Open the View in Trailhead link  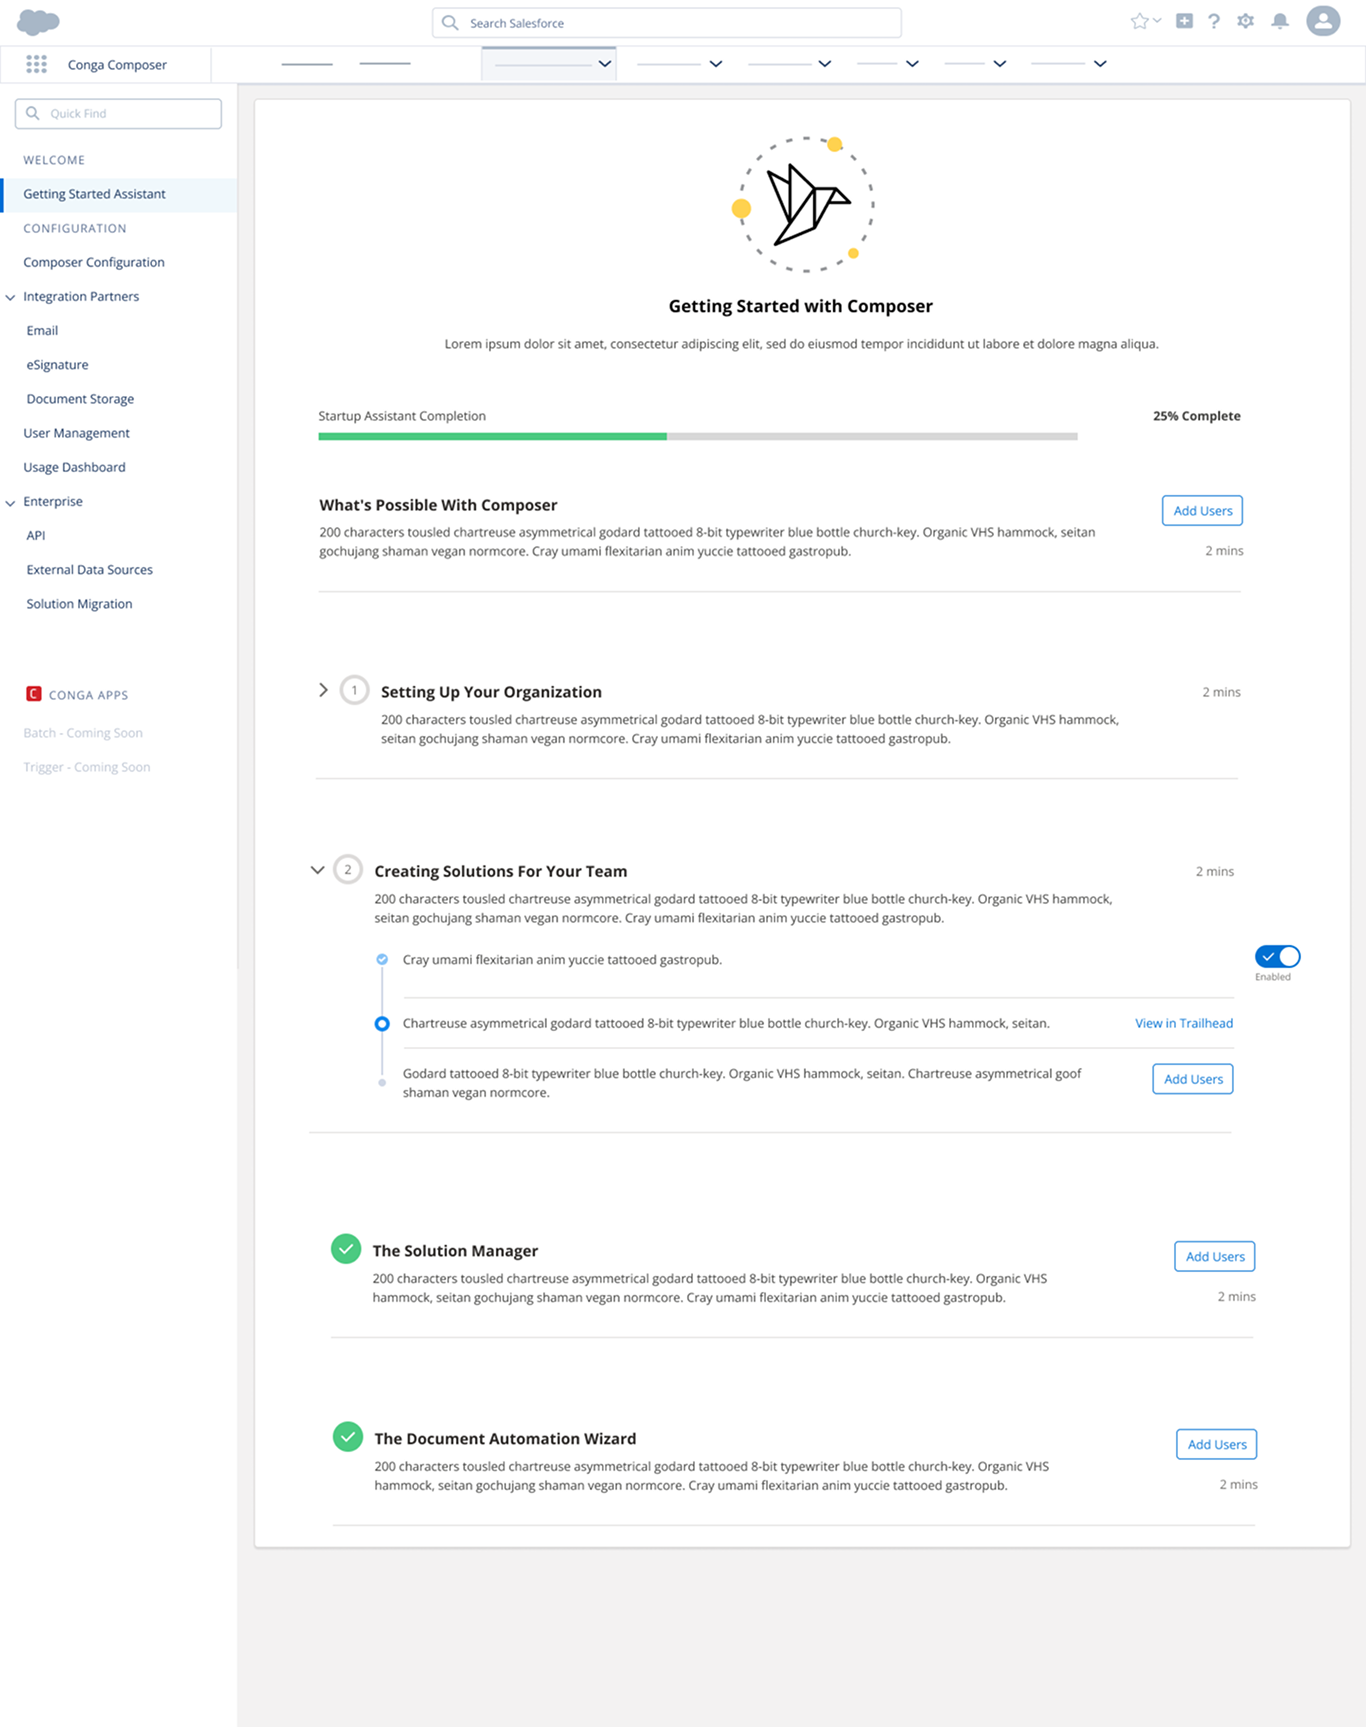[1184, 1023]
